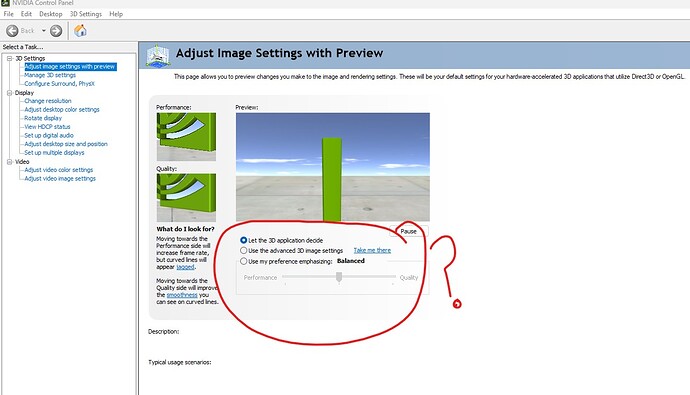Viewport: 690px width, 395px height.
Task: Open Change resolution task
Action: point(48,101)
